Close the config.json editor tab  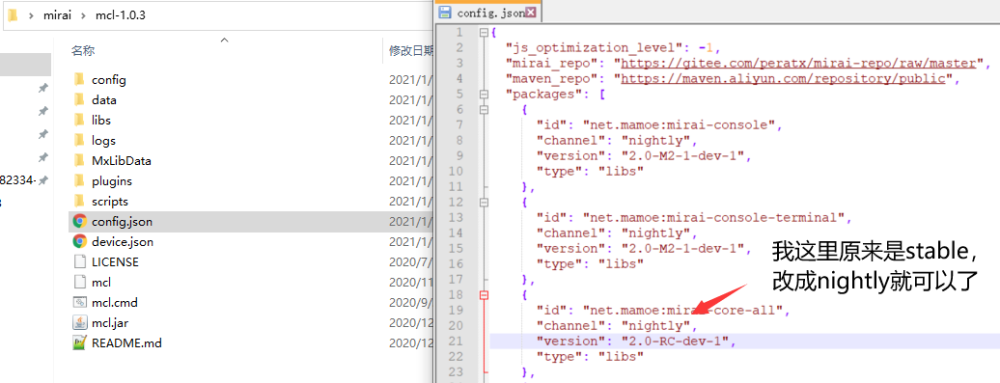coord(530,13)
